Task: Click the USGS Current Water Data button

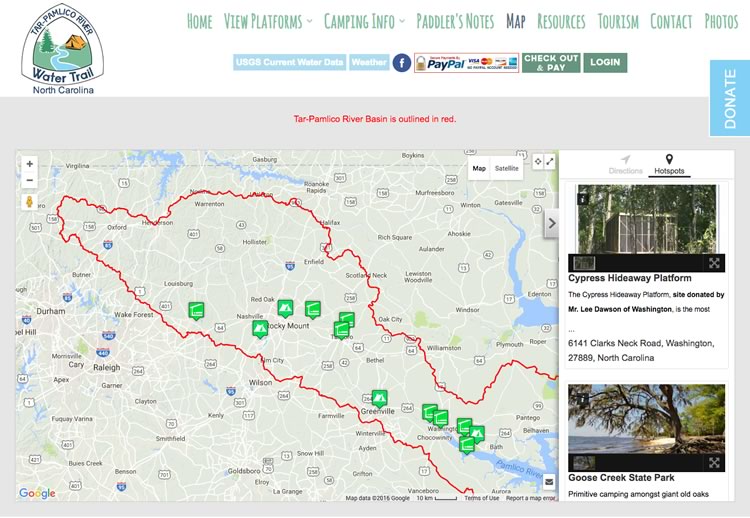Action: coord(289,62)
